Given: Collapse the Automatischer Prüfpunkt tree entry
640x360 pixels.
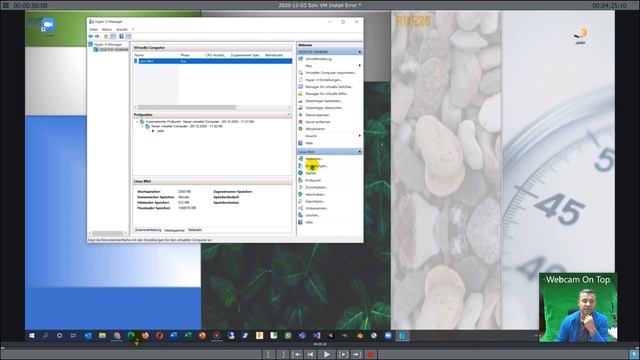Looking at the screenshot, I should [x=137, y=122].
